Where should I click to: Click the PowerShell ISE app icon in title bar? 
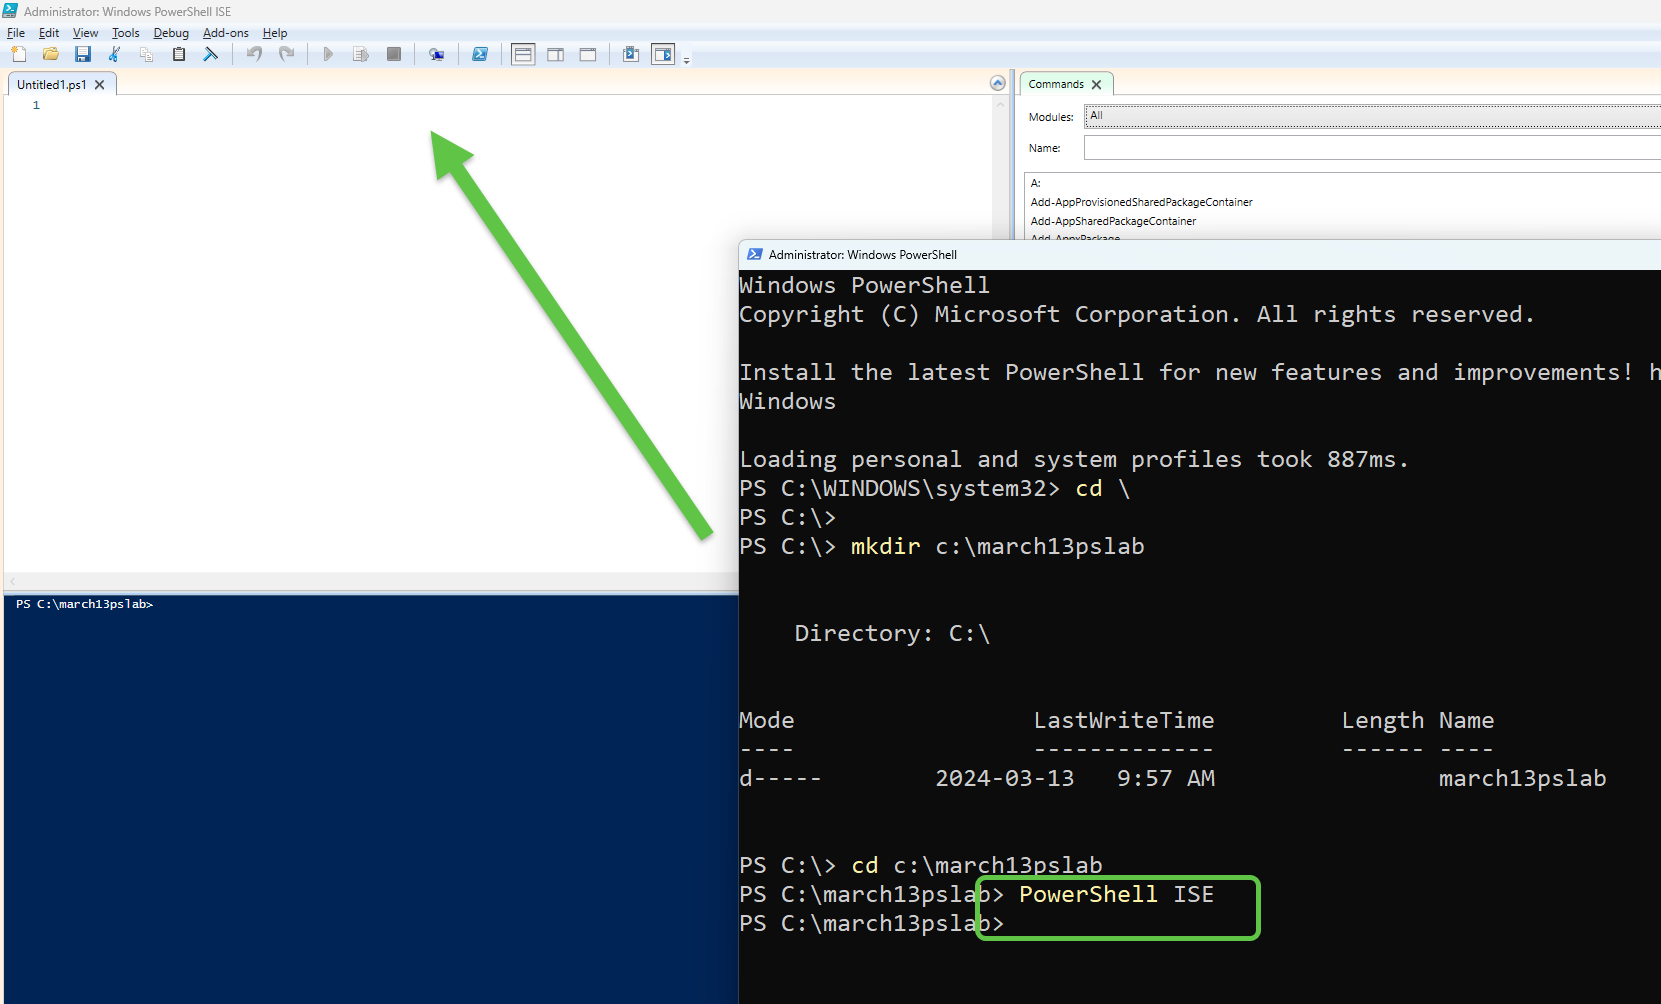(x=10, y=11)
